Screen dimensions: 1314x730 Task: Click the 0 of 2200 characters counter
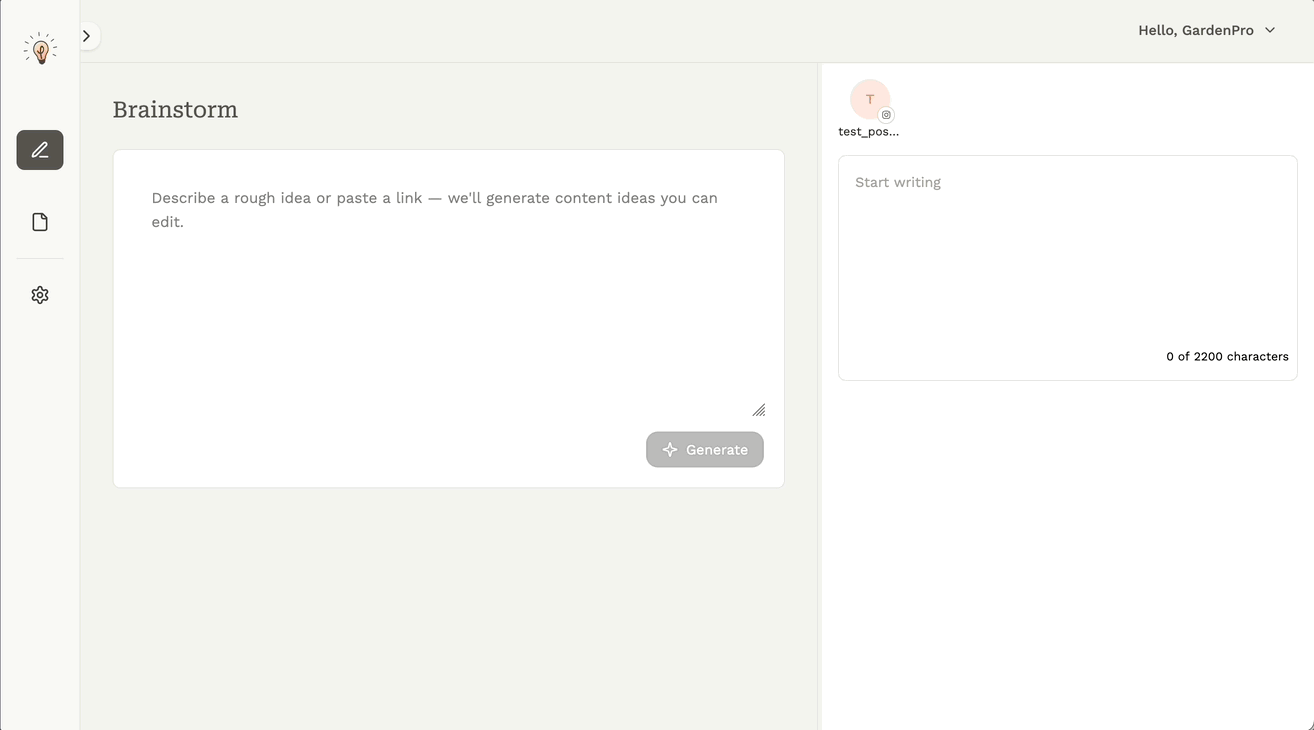click(1227, 356)
